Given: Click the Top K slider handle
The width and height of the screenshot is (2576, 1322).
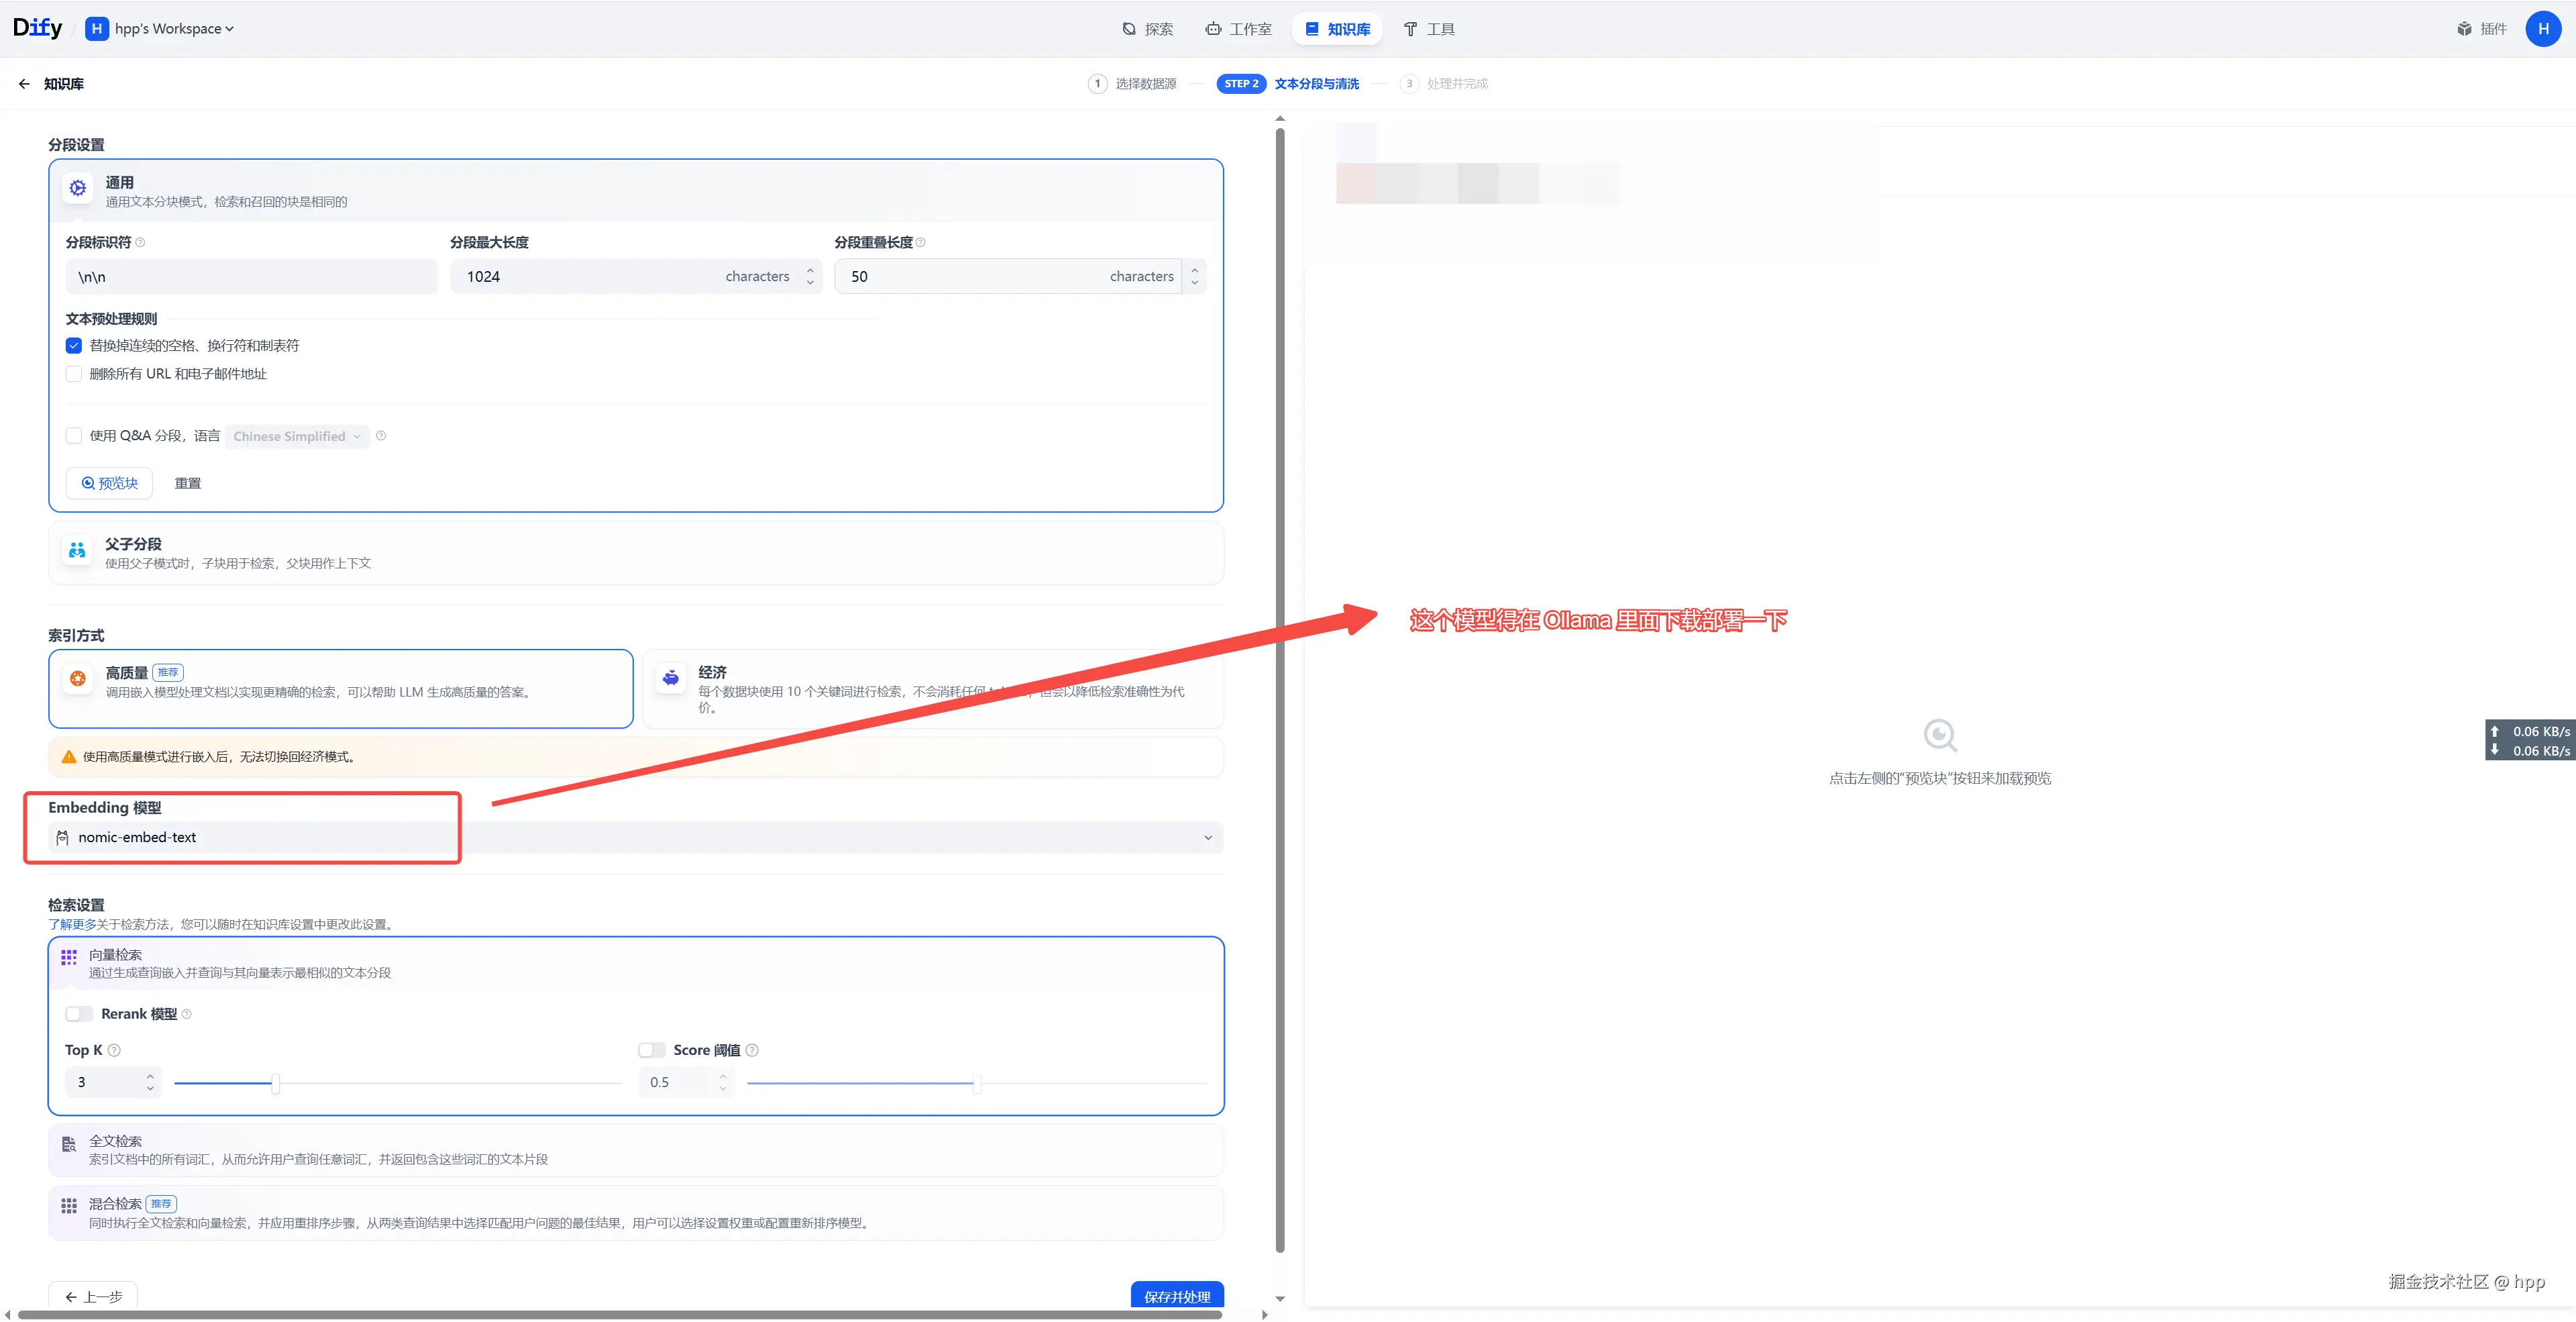Looking at the screenshot, I should pyautogui.click(x=275, y=1083).
